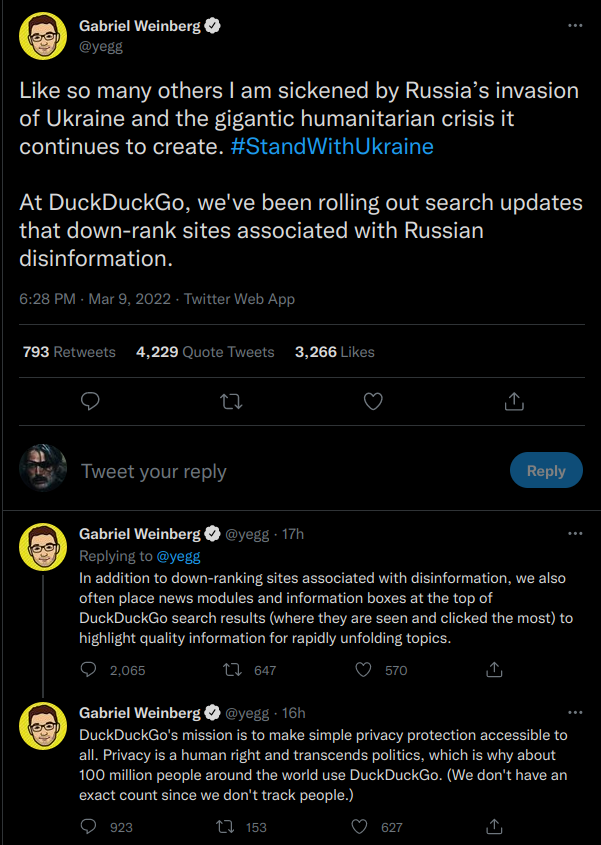Like the reply with 570 likes

tap(362, 670)
